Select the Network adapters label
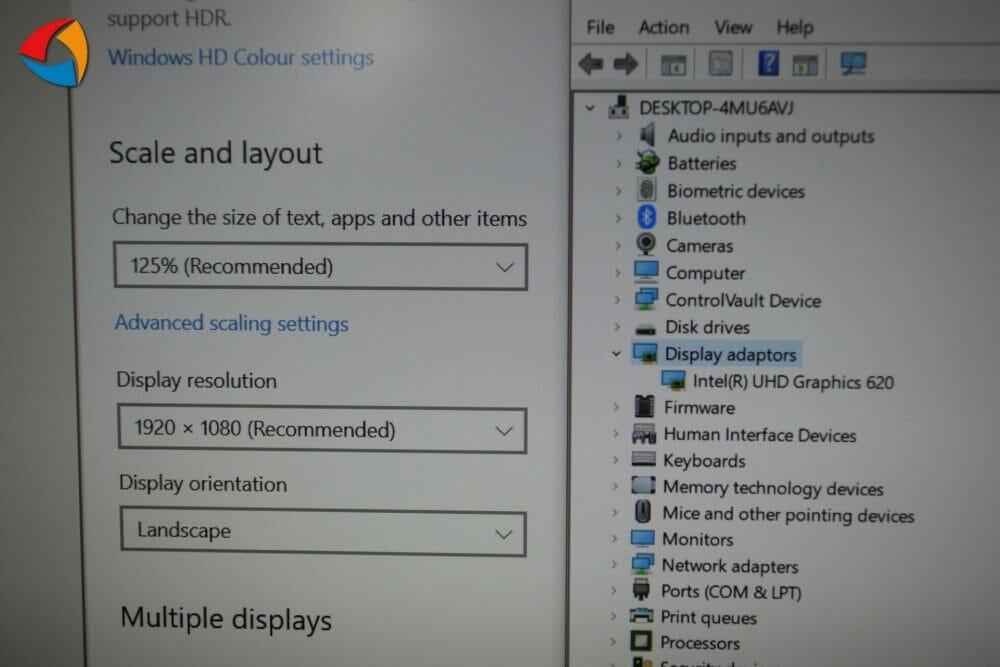This screenshot has width=1000, height=667. (x=730, y=566)
